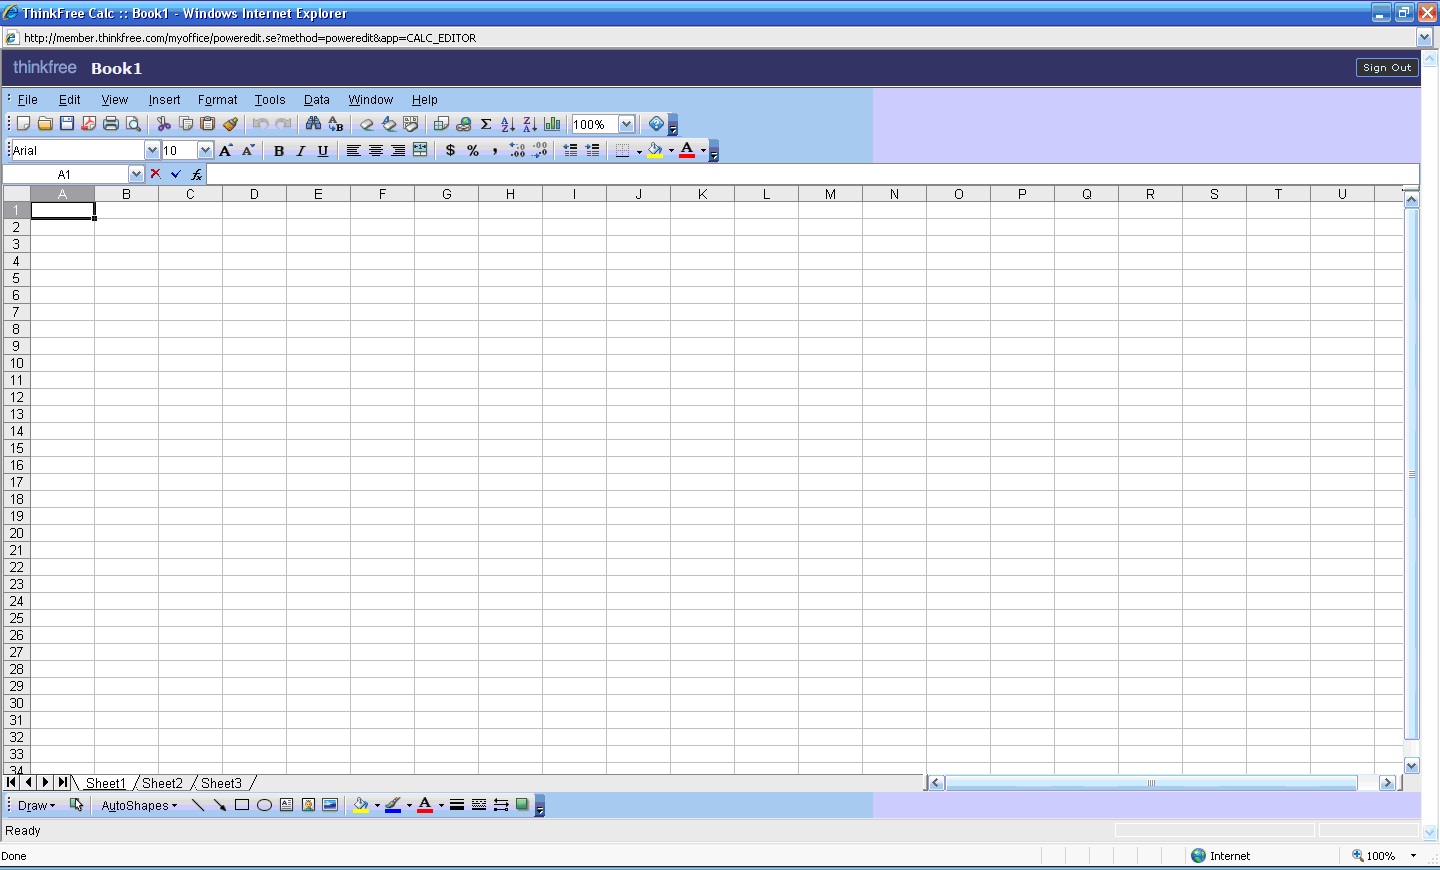This screenshot has width=1440, height=870.
Task: Open Find with binoculars icon
Action: [313, 124]
